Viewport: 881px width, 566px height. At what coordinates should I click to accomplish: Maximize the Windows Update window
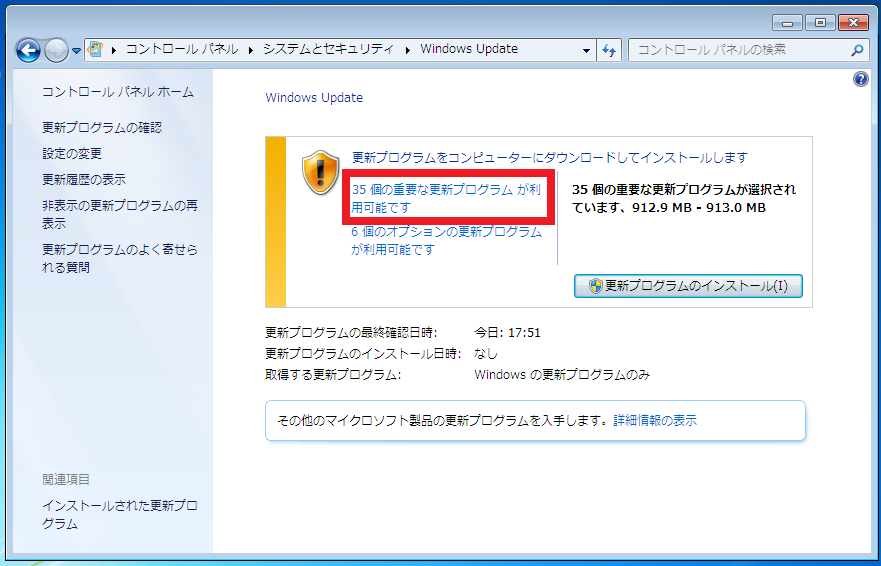pyautogui.click(x=820, y=22)
